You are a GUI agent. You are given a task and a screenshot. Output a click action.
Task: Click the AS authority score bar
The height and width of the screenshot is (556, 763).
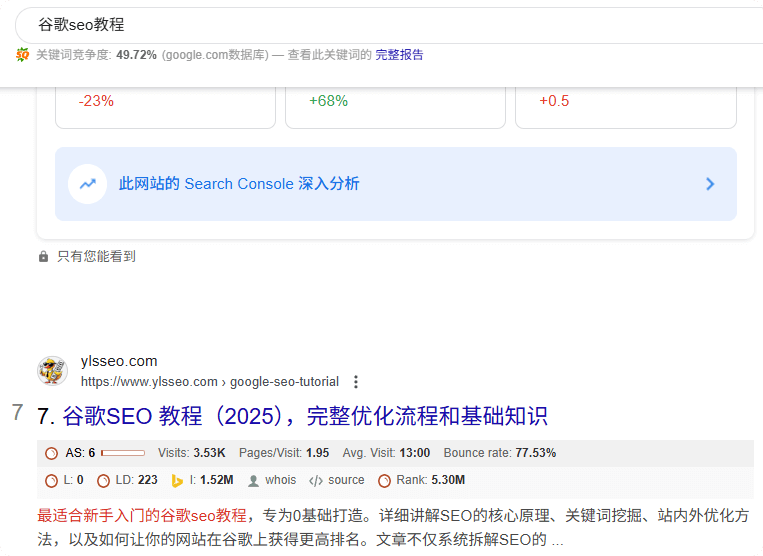click(x=123, y=453)
